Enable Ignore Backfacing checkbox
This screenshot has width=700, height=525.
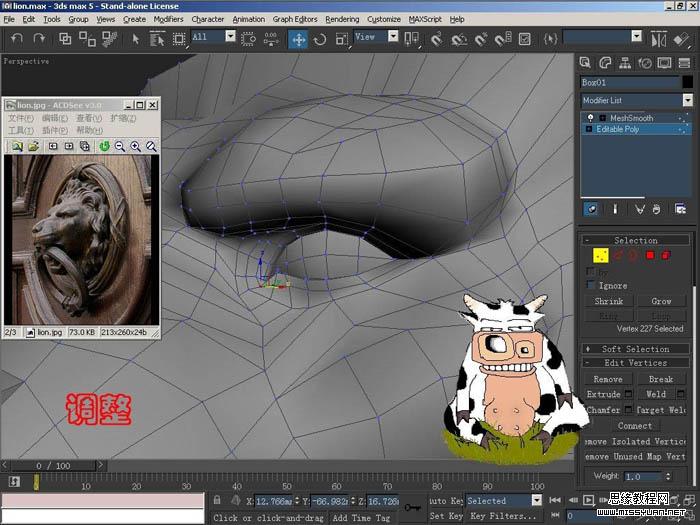[x=591, y=285]
